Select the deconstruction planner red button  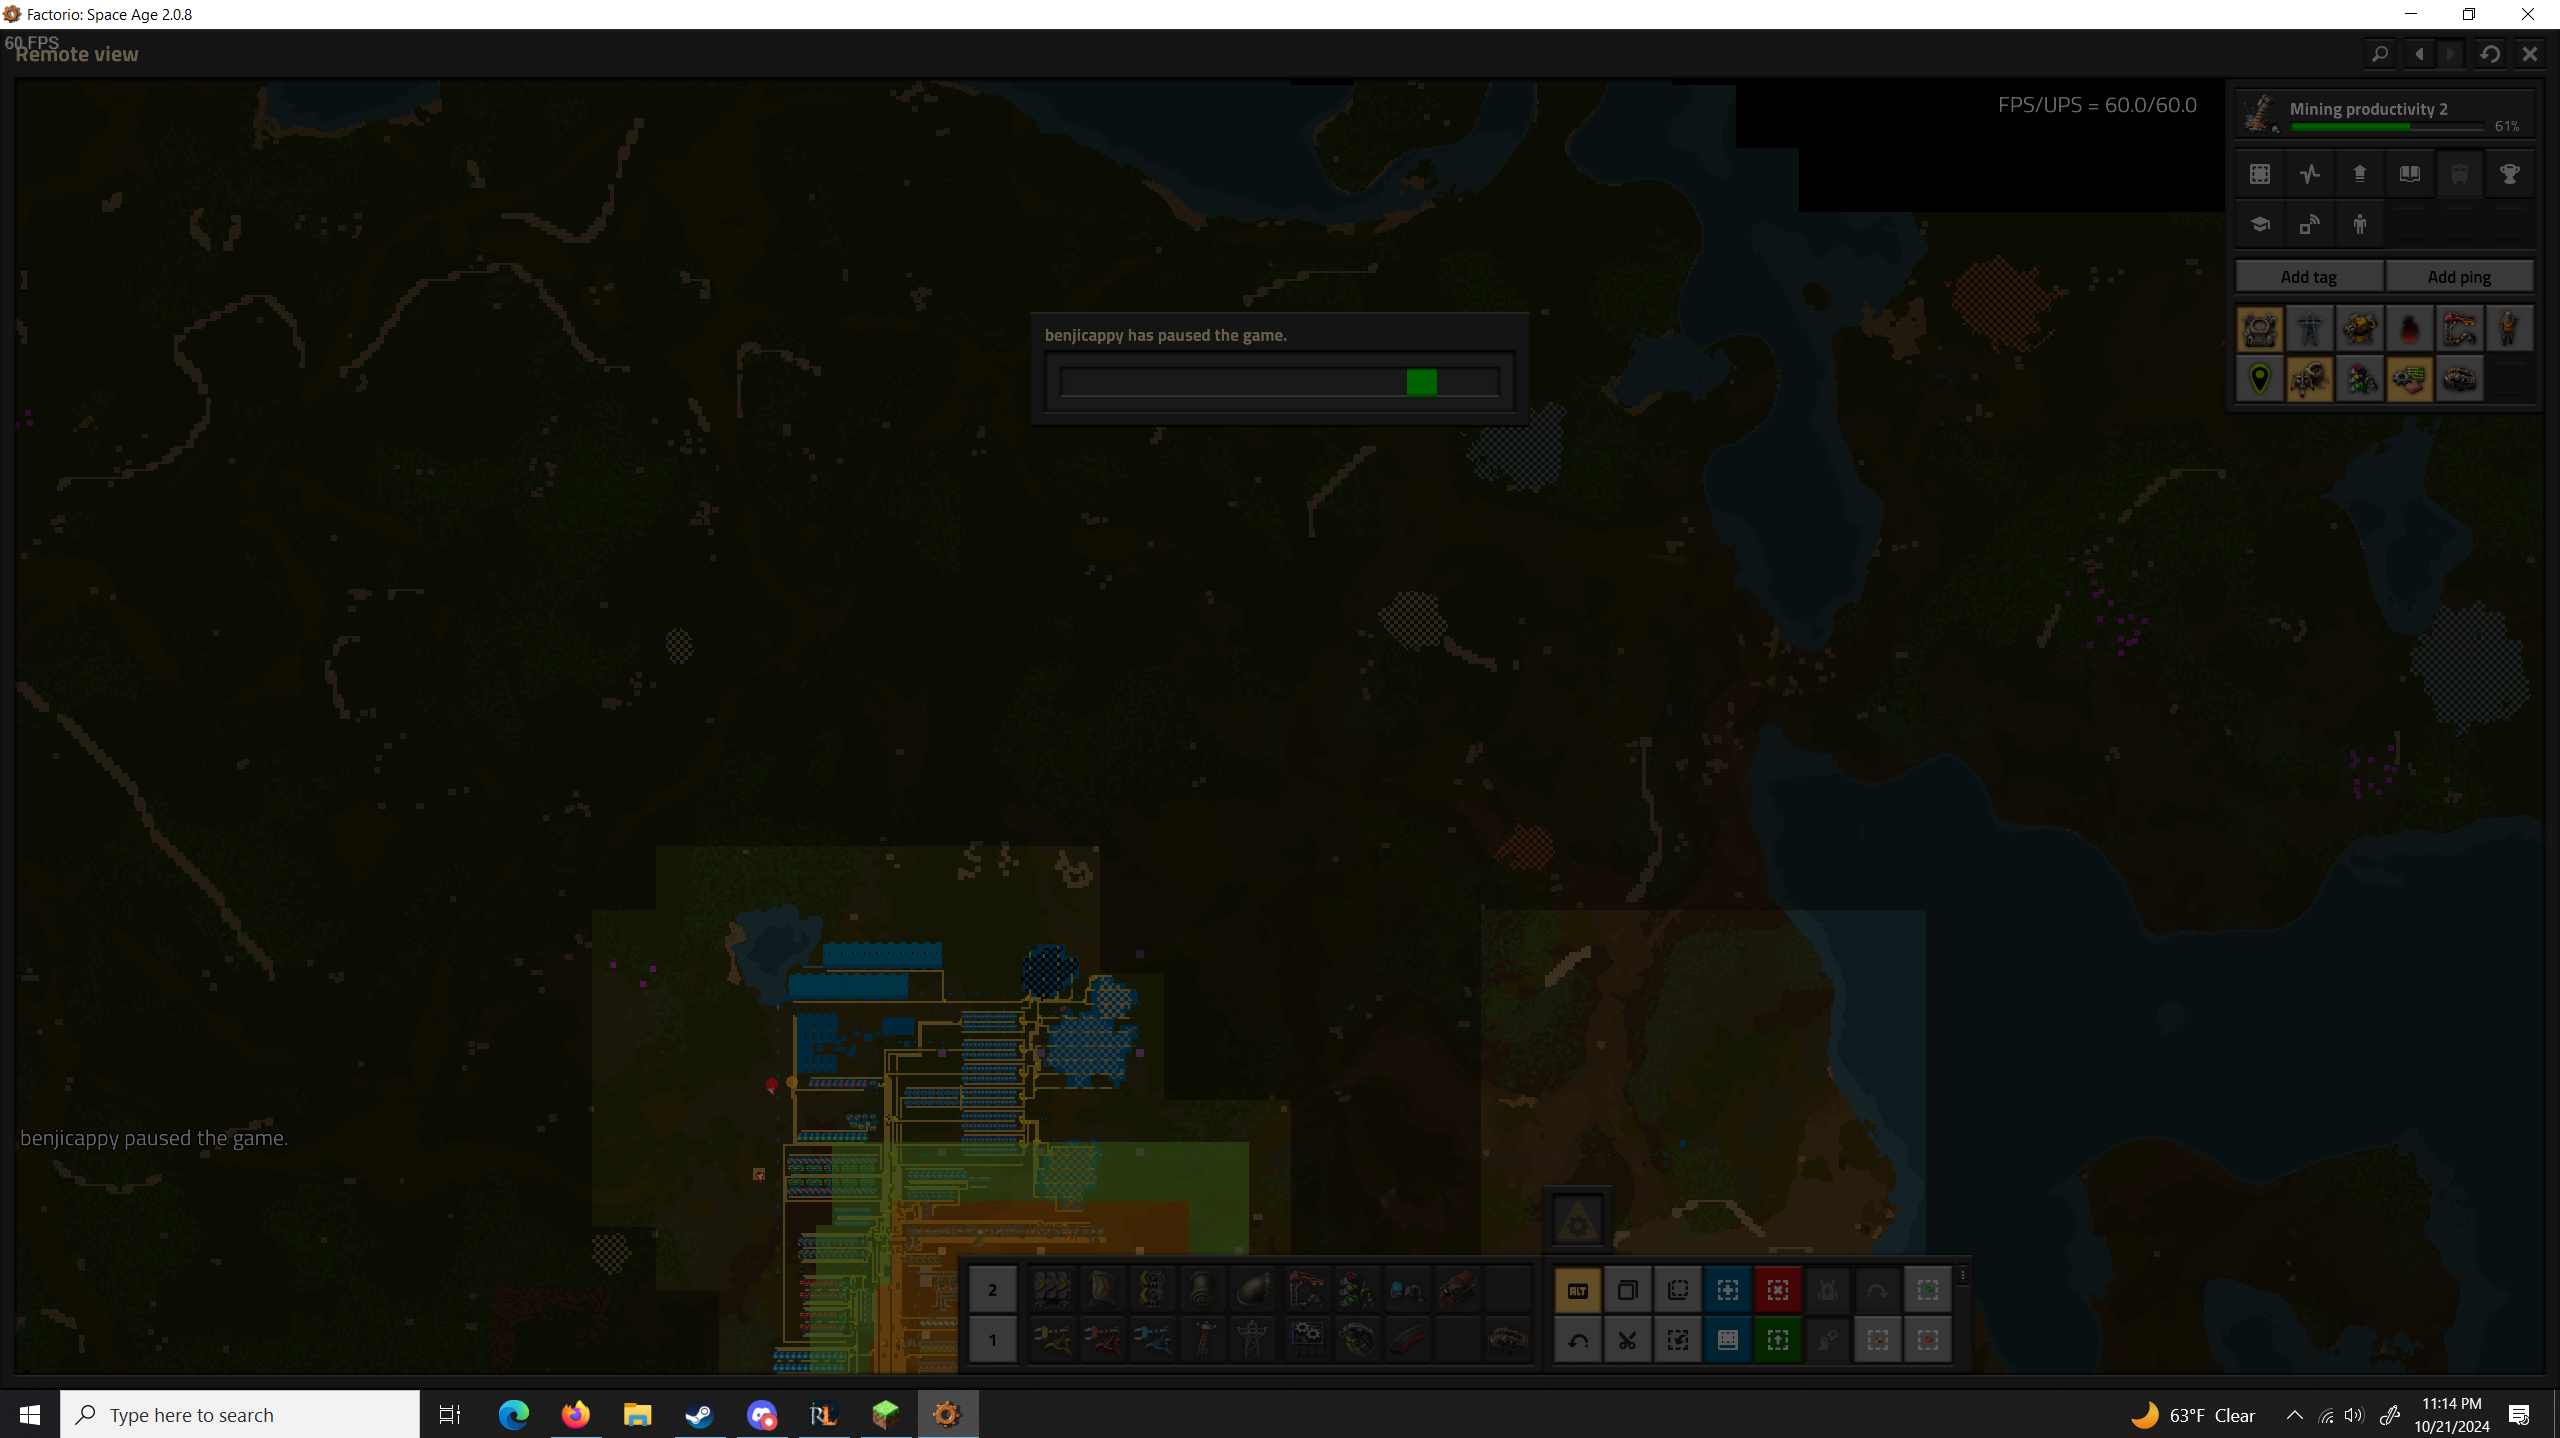[x=1777, y=1290]
